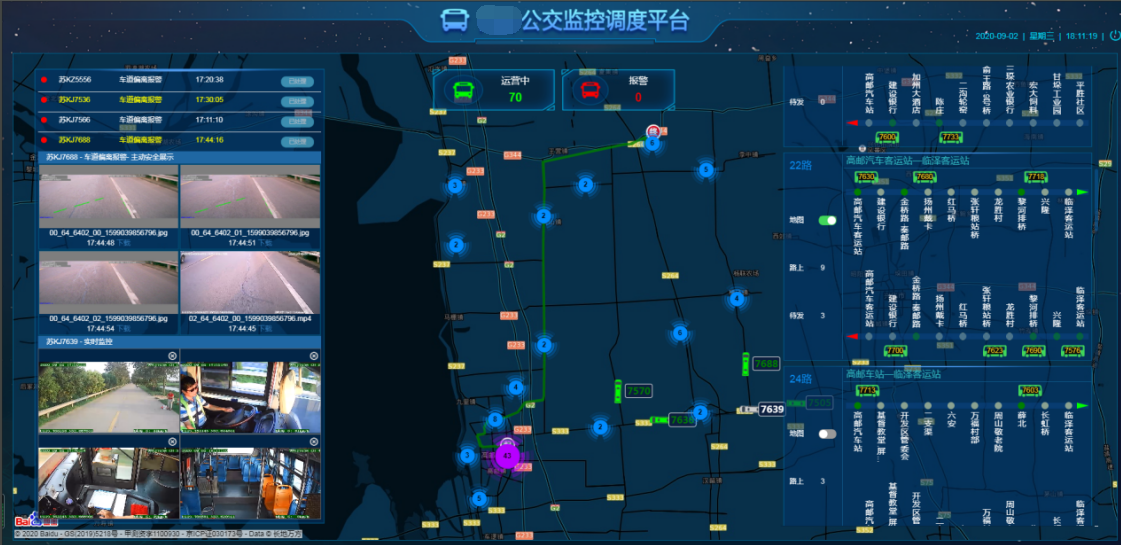The height and width of the screenshot is (545, 1121).
Task: Select bus 7688 marker on the map
Action: (765, 364)
